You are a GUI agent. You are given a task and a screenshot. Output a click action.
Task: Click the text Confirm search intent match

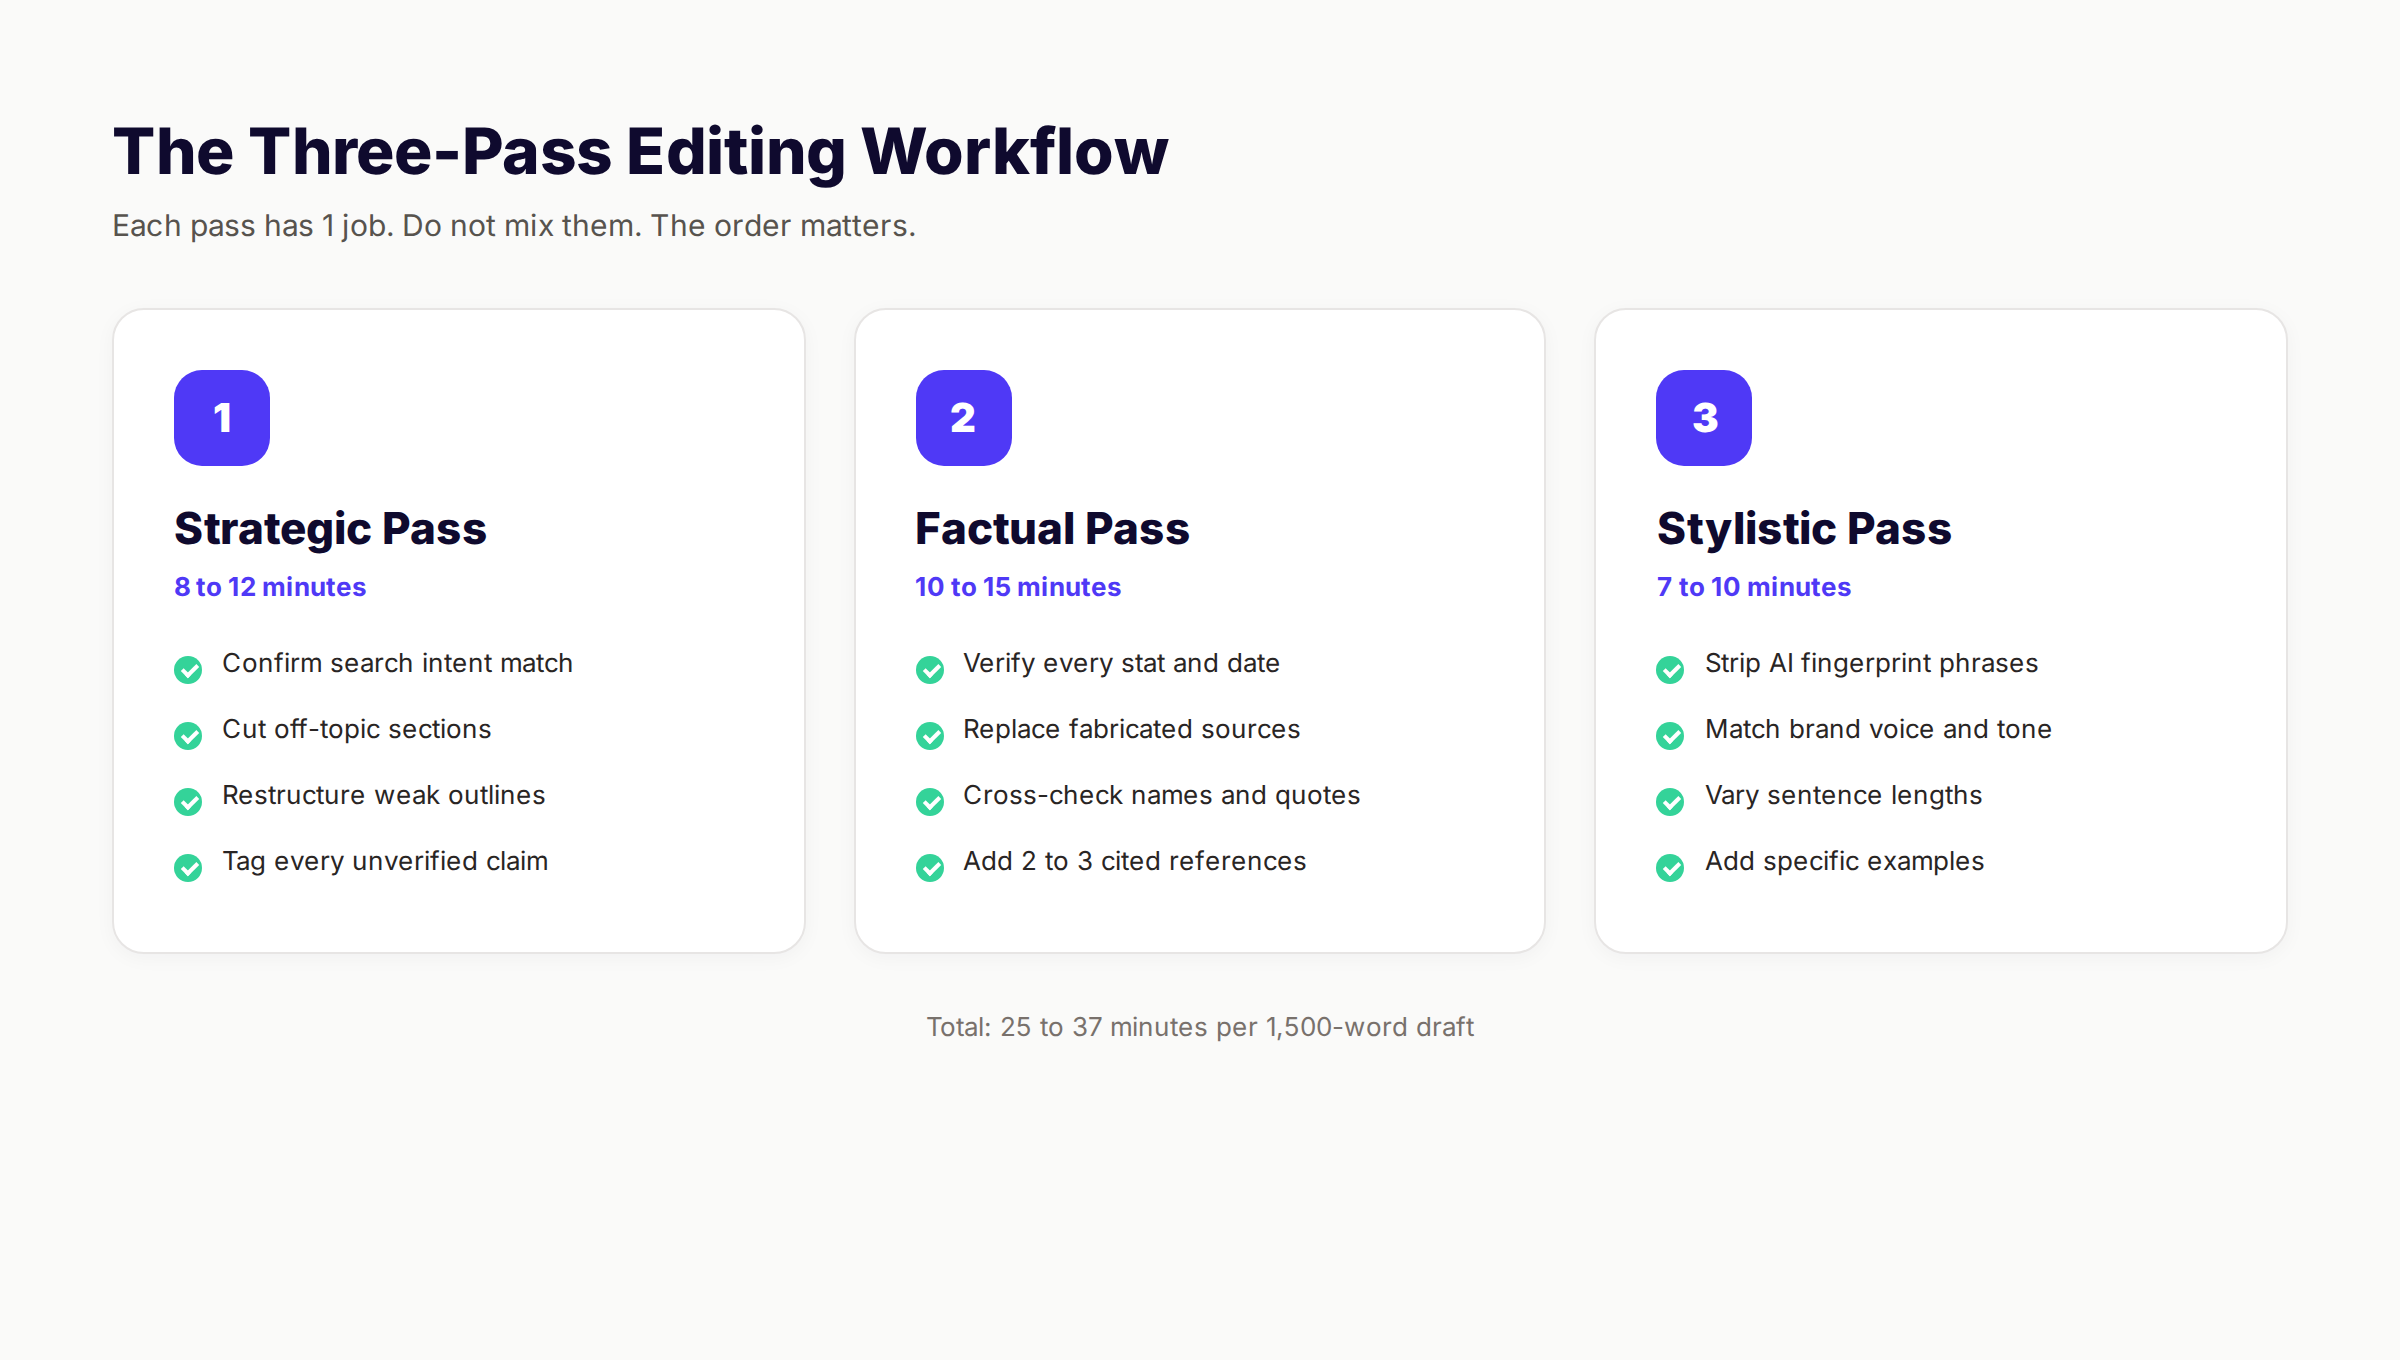397,663
